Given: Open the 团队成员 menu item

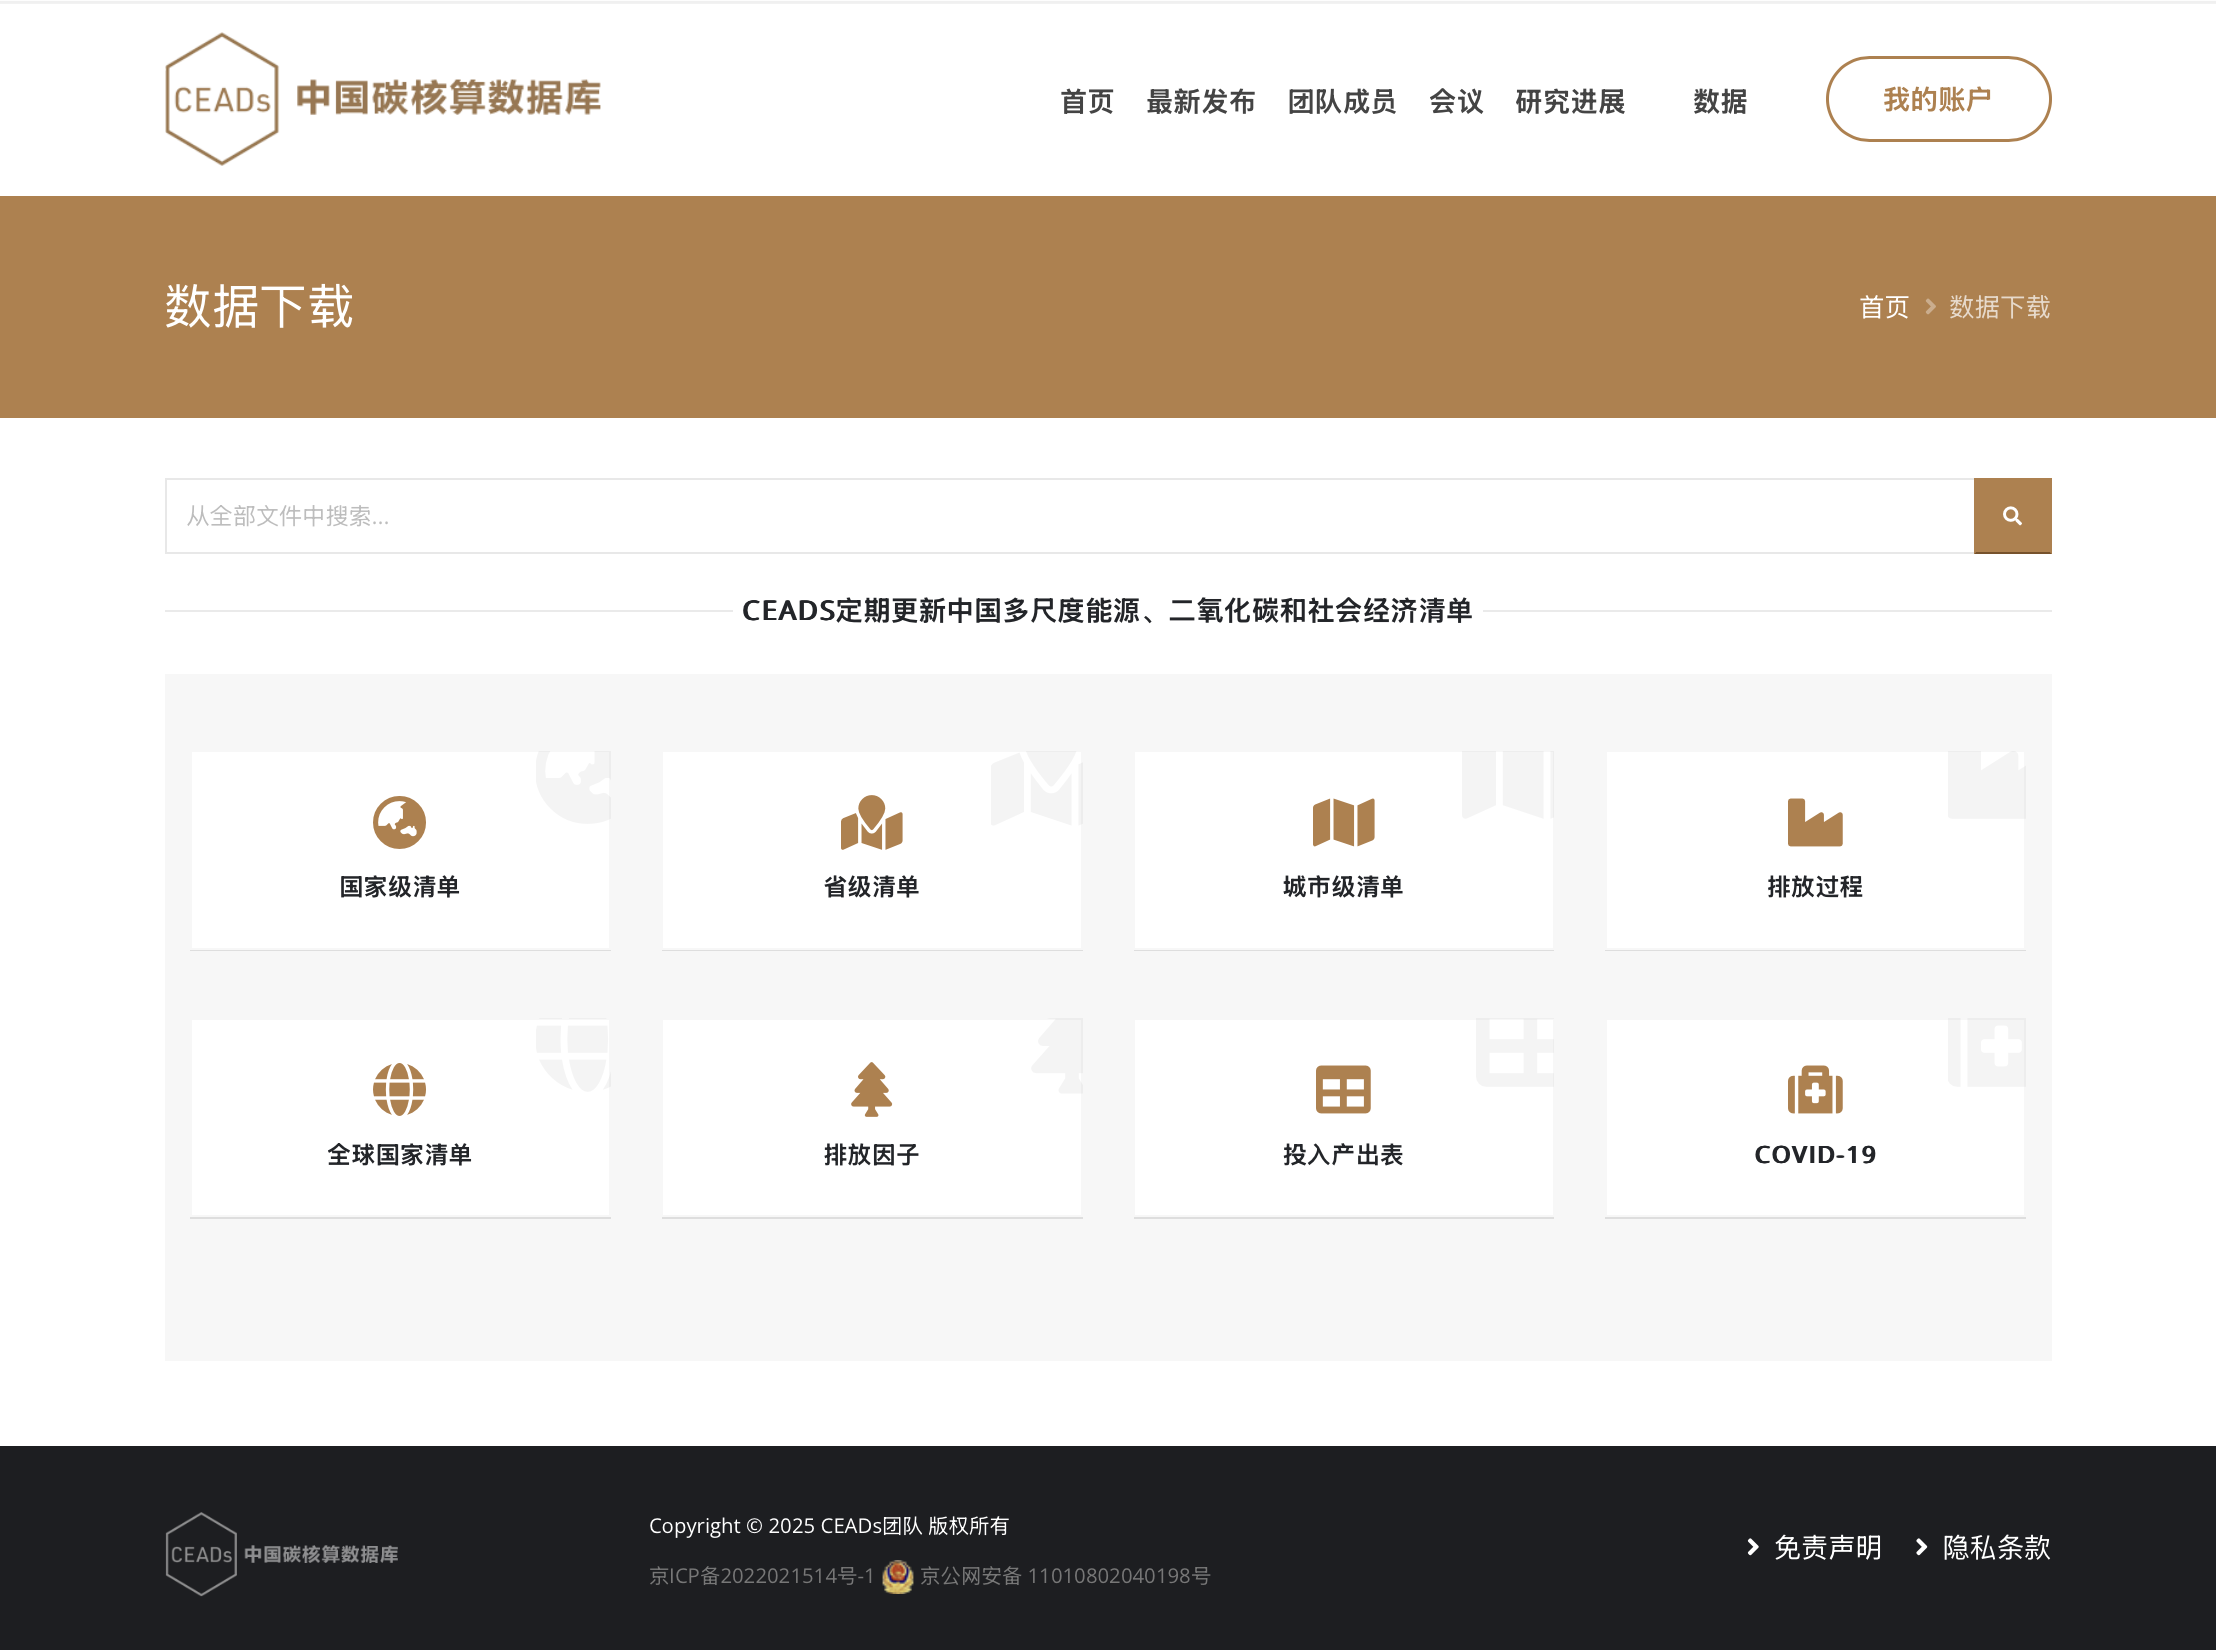Looking at the screenshot, I should [x=1341, y=101].
